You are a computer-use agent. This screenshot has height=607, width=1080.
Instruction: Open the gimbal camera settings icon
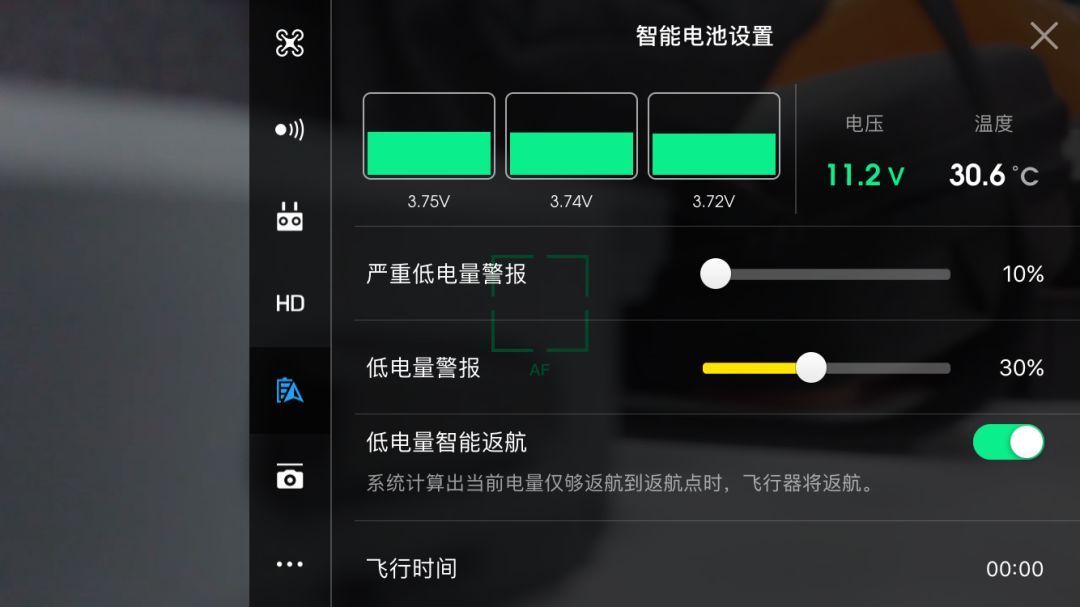[289, 476]
